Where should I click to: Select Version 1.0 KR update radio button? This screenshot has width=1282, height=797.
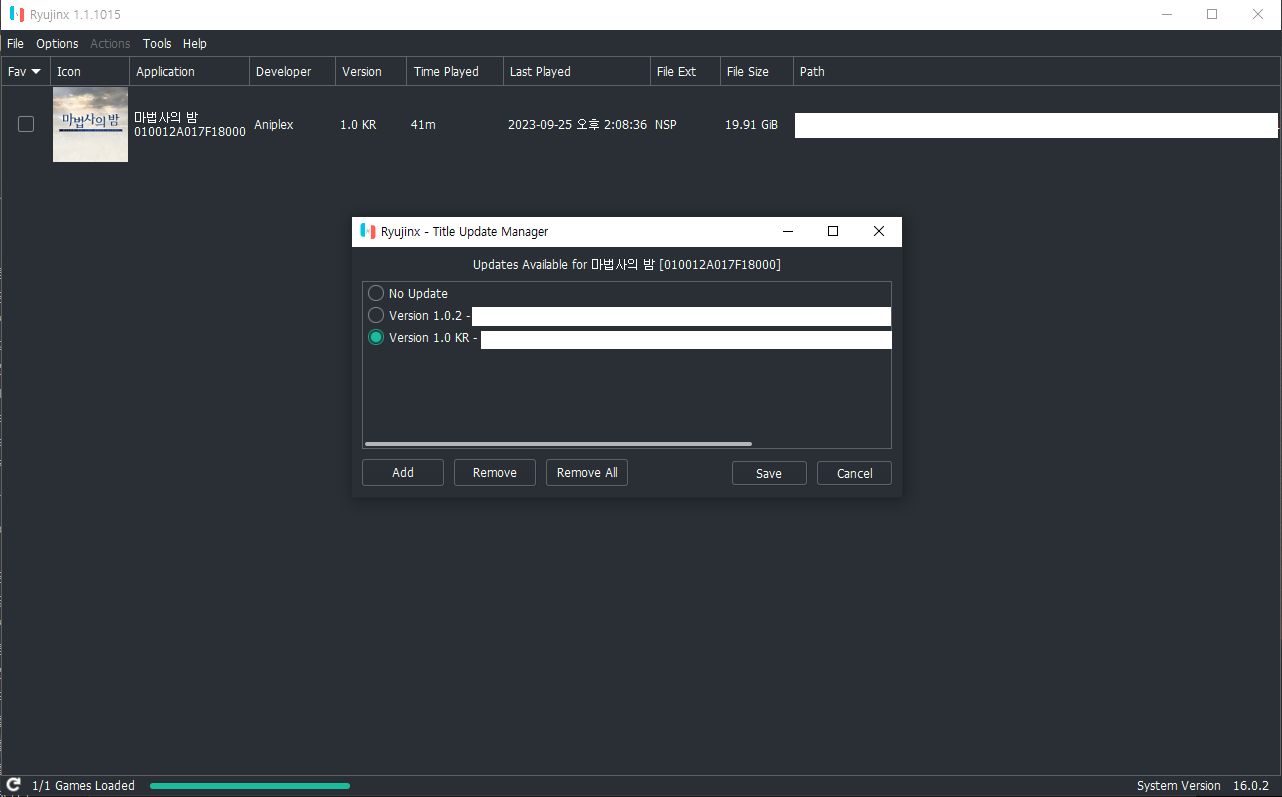(376, 337)
